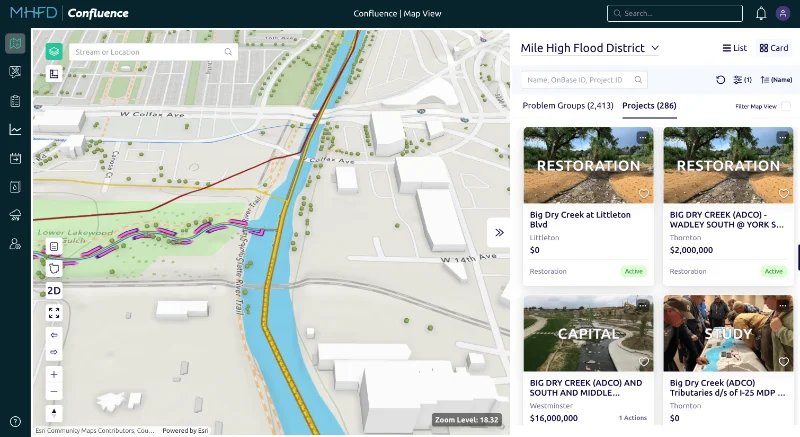
Task: Collapse the side panel with double chevron
Action: pyautogui.click(x=499, y=233)
